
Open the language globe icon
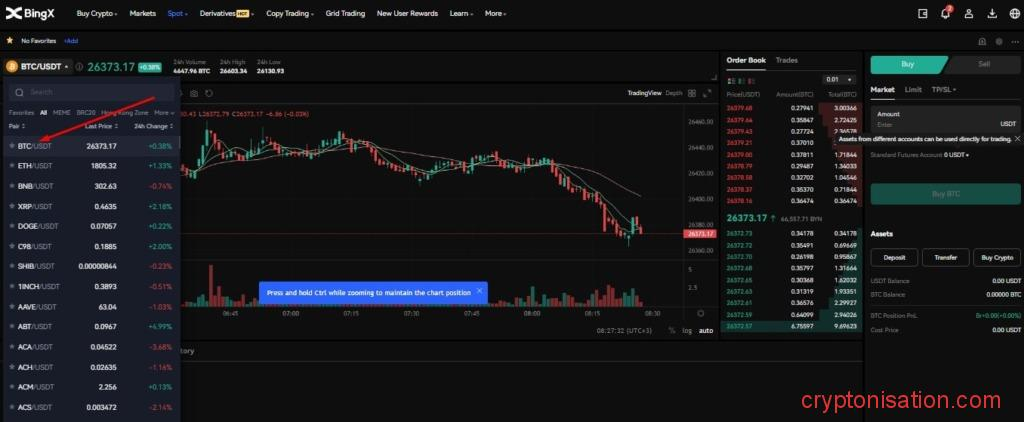click(x=1013, y=14)
